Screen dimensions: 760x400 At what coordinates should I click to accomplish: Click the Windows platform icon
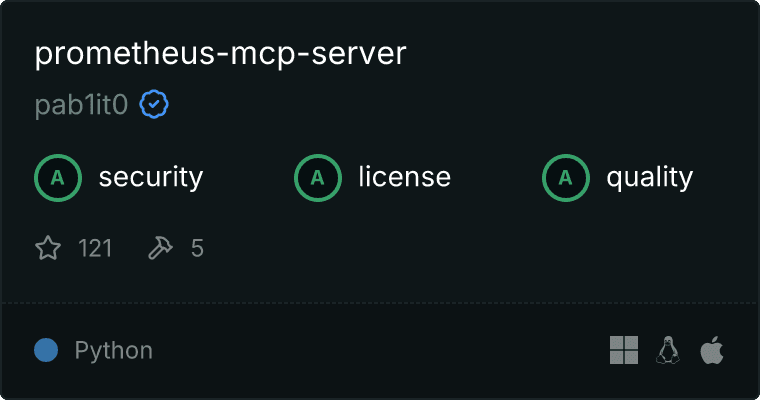(624, 350)
